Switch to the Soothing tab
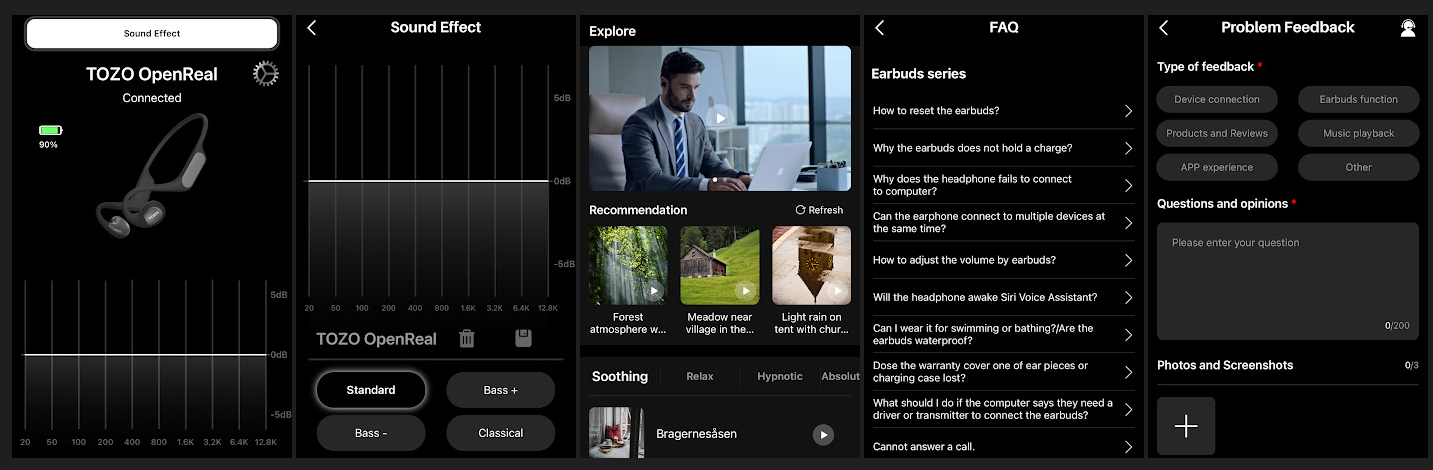 (620, 376)
